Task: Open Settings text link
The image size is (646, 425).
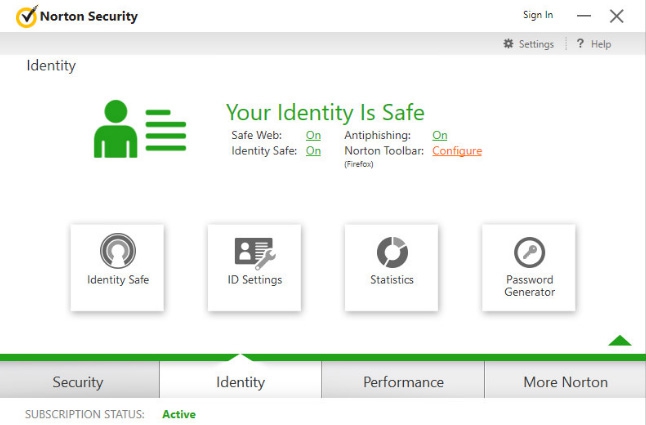Action: 536,44
